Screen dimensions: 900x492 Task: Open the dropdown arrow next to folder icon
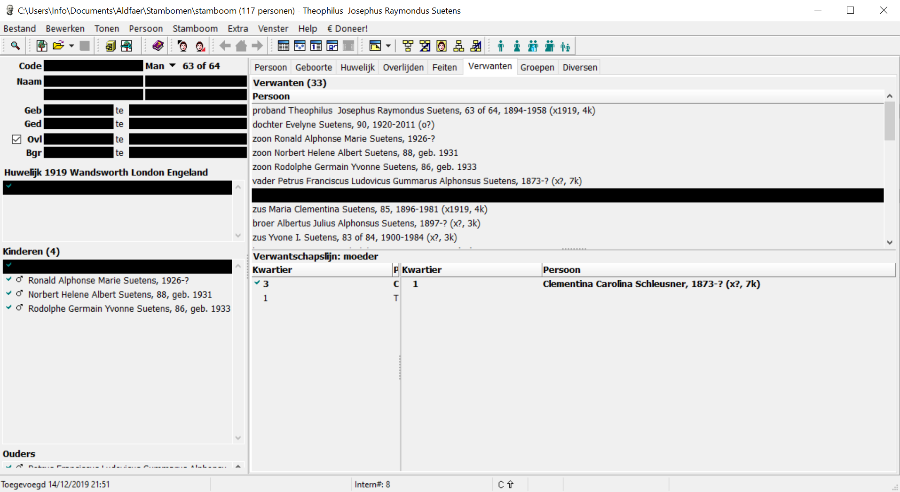pyautogui.click(x=71, y=46)
